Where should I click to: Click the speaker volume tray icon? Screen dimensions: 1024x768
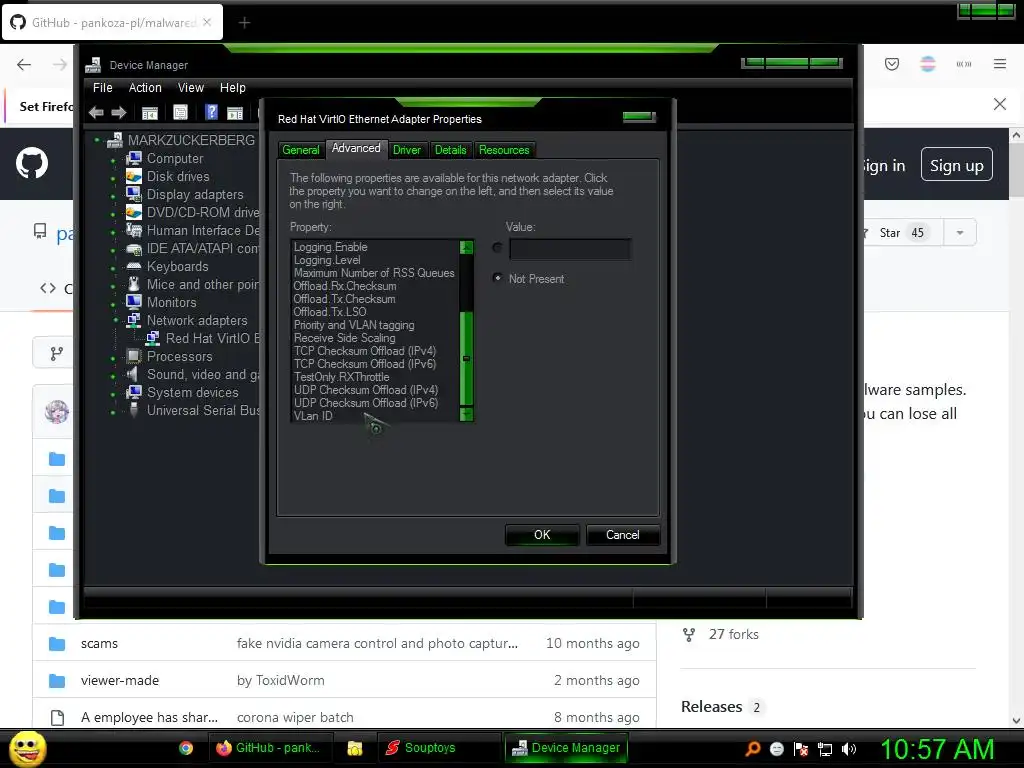[x=848, y=748]
